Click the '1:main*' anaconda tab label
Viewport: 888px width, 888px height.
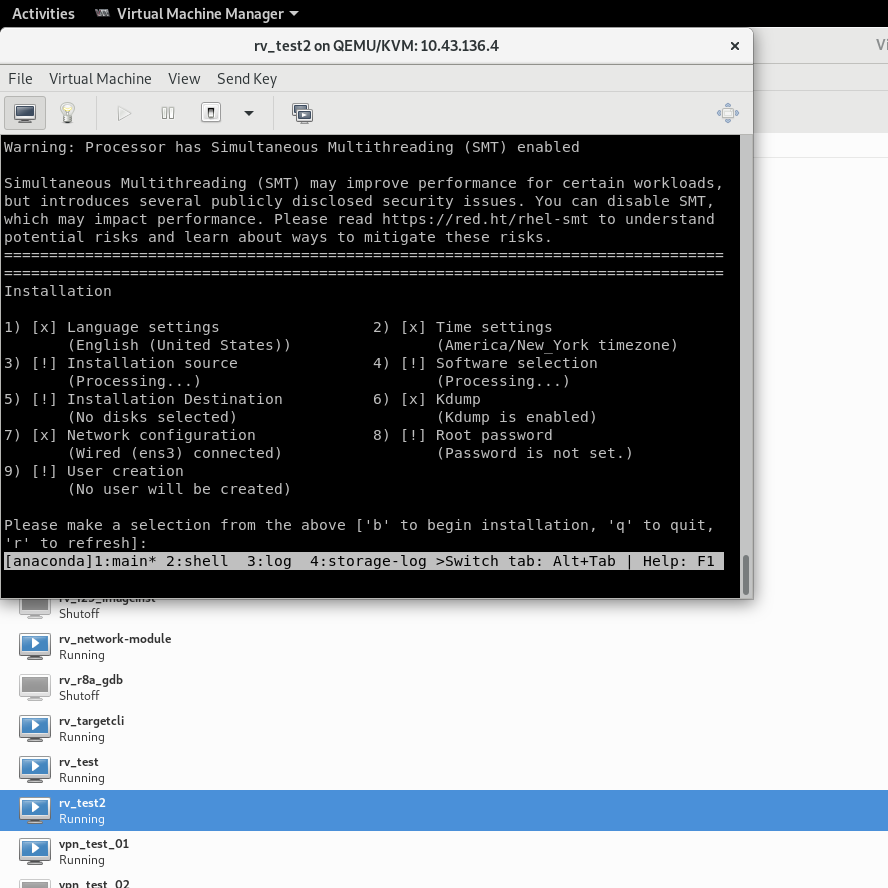tap(125, 561)
